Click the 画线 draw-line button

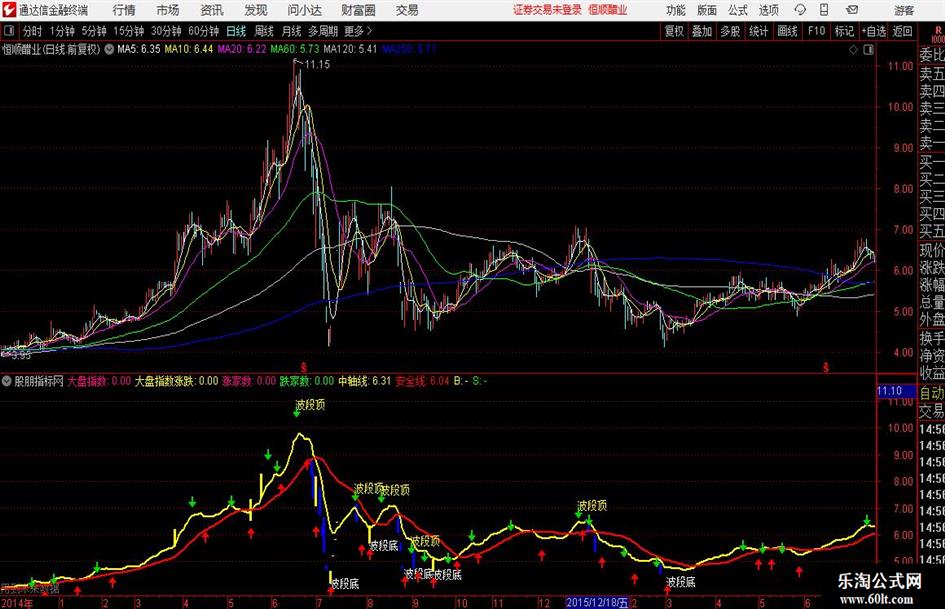787,31
